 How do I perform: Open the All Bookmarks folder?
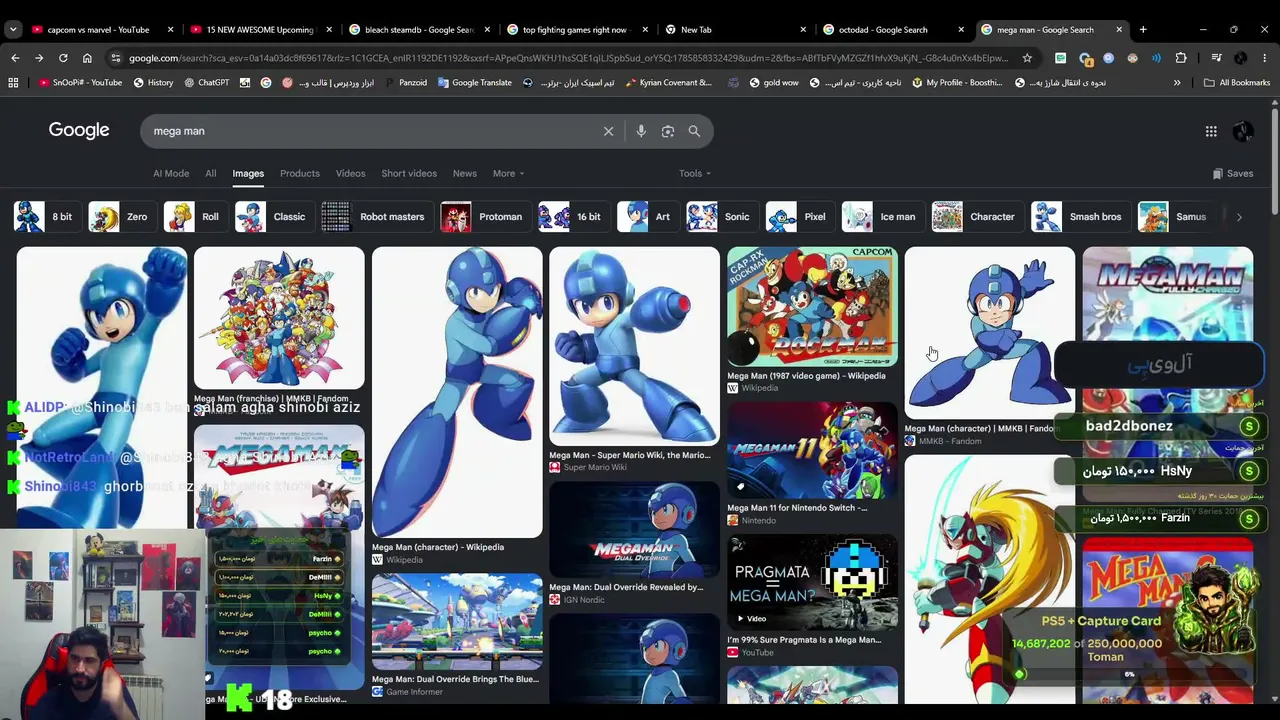pos(1237,83)
